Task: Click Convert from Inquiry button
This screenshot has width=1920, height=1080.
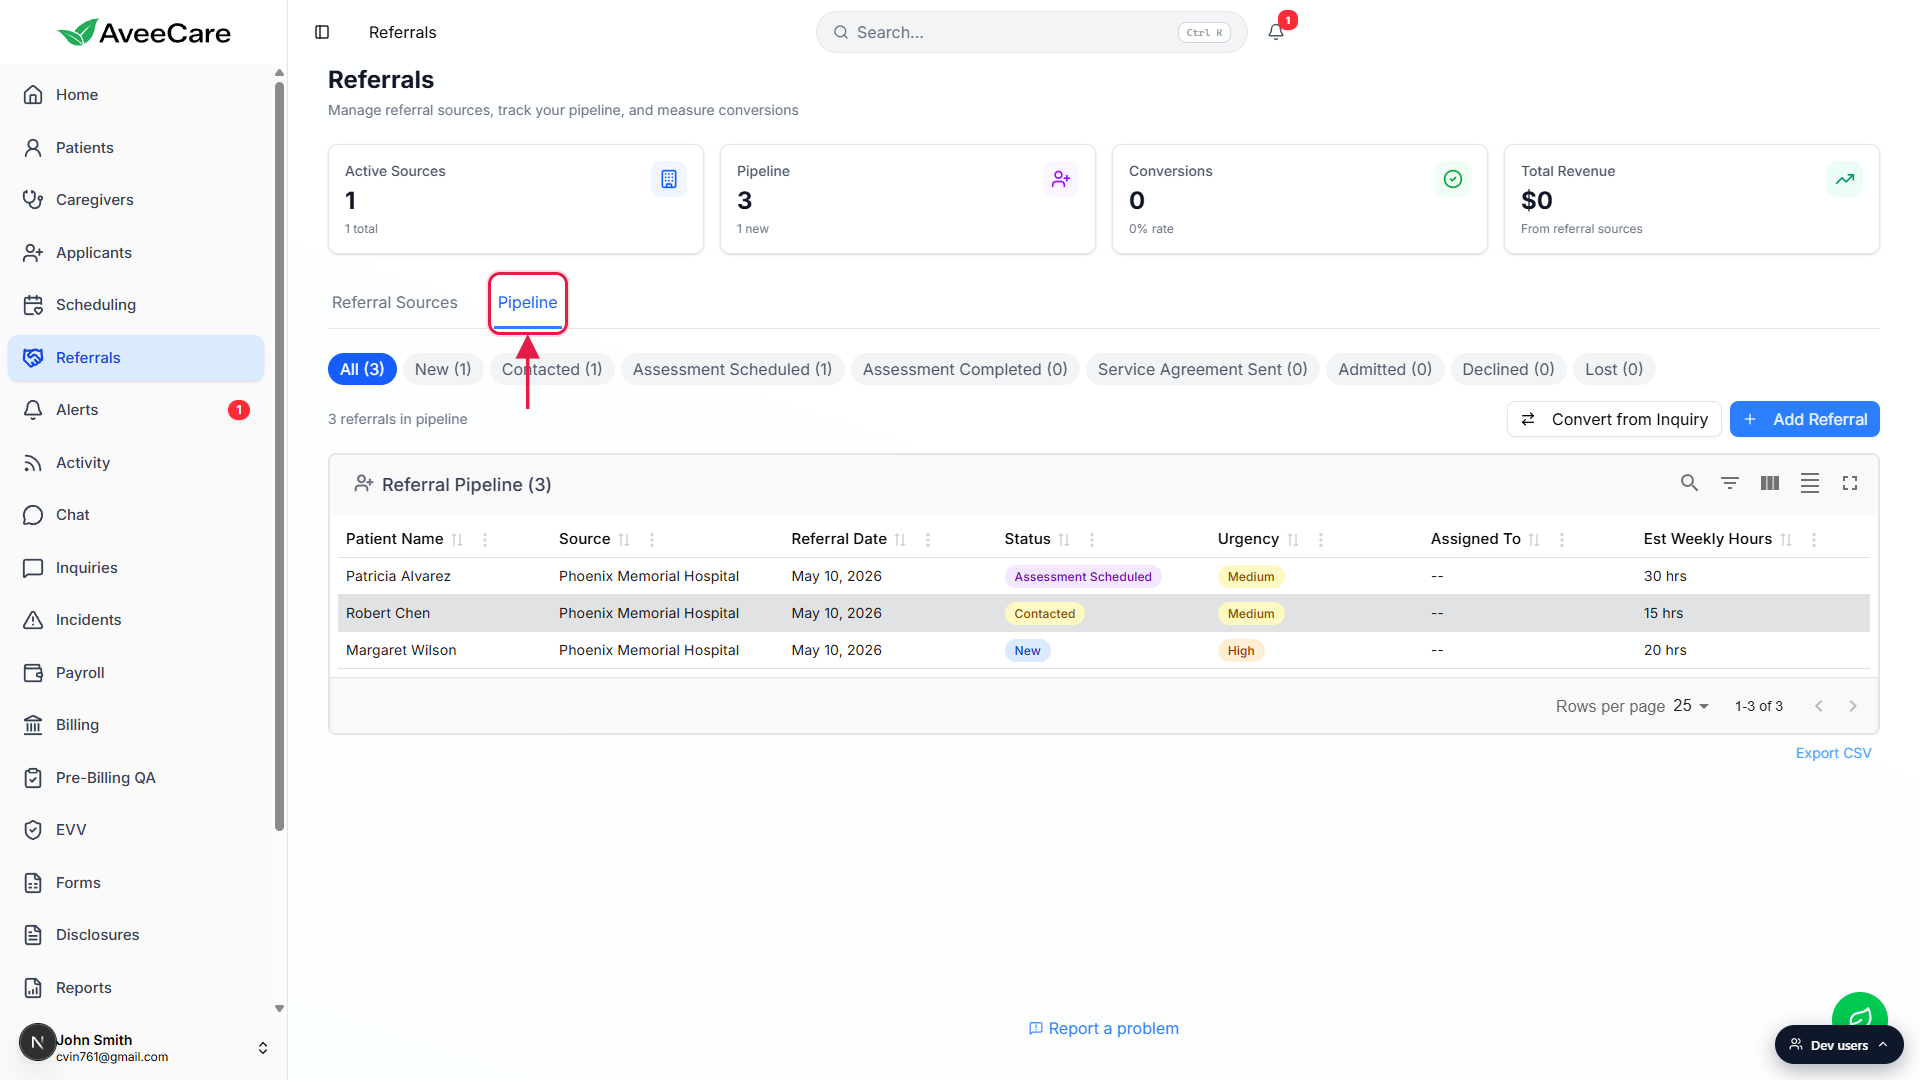Action: (1614, 419)
